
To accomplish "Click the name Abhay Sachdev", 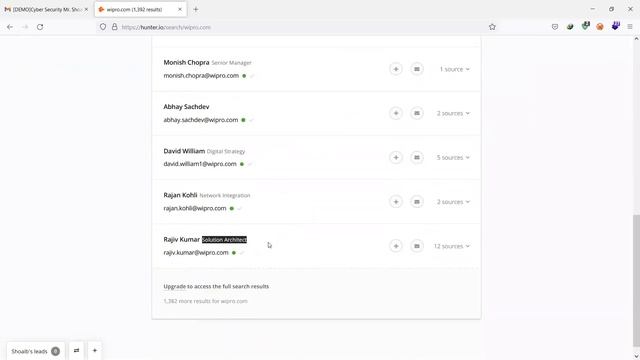I will [186, 107].
